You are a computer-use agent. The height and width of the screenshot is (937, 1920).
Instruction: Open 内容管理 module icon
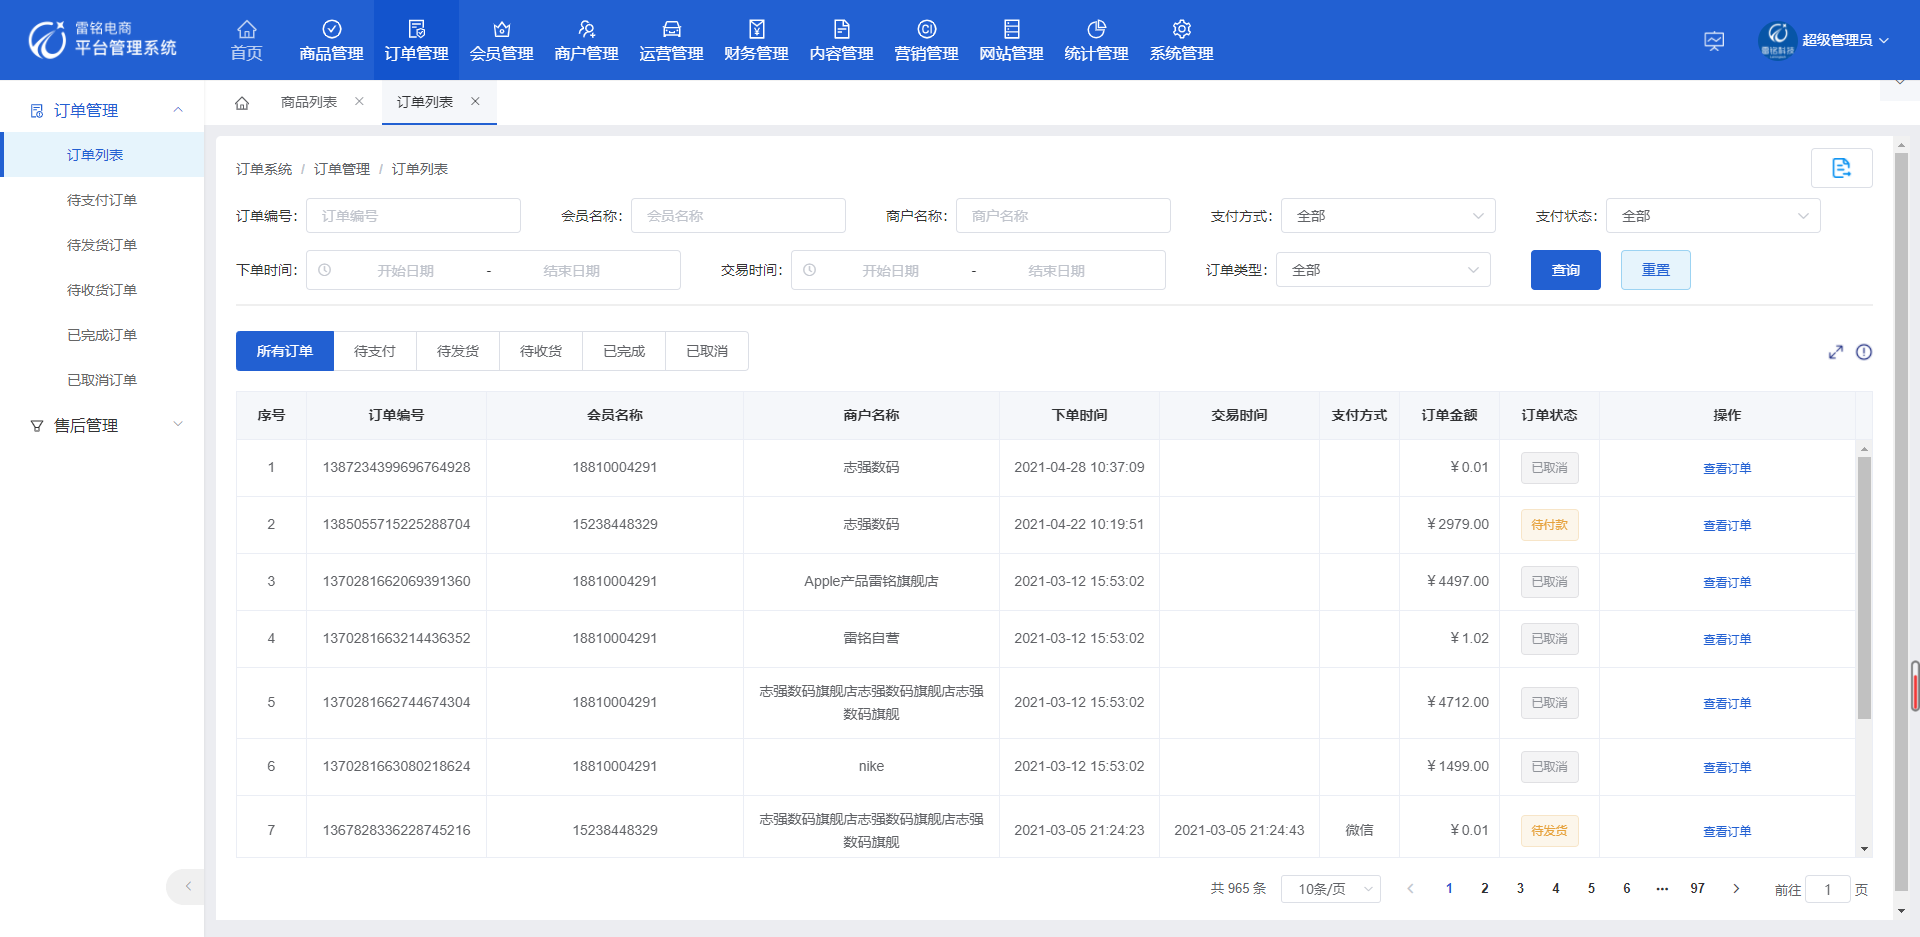[x=842, y=29]
